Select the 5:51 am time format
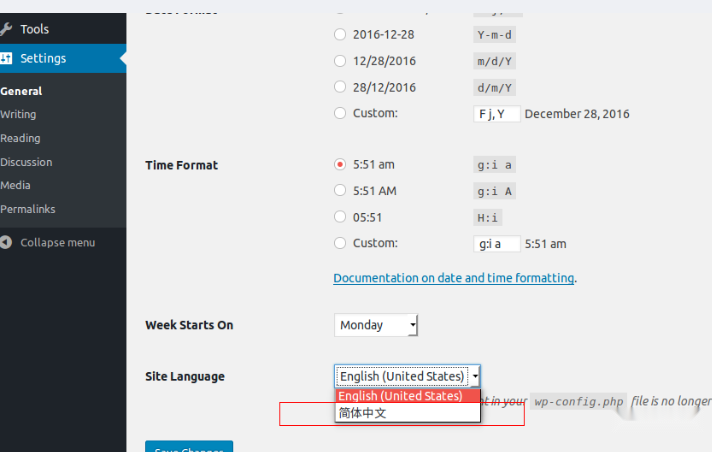Image resolution: width=712 pixels, height=452 pixels. pos(340,164)
